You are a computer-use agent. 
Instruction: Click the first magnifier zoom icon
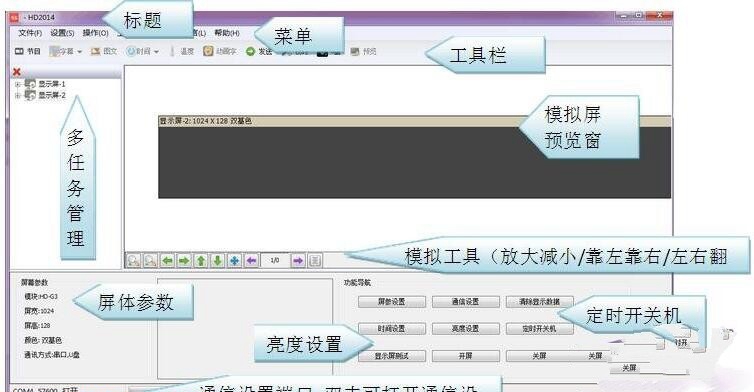[x=133, y=261]
